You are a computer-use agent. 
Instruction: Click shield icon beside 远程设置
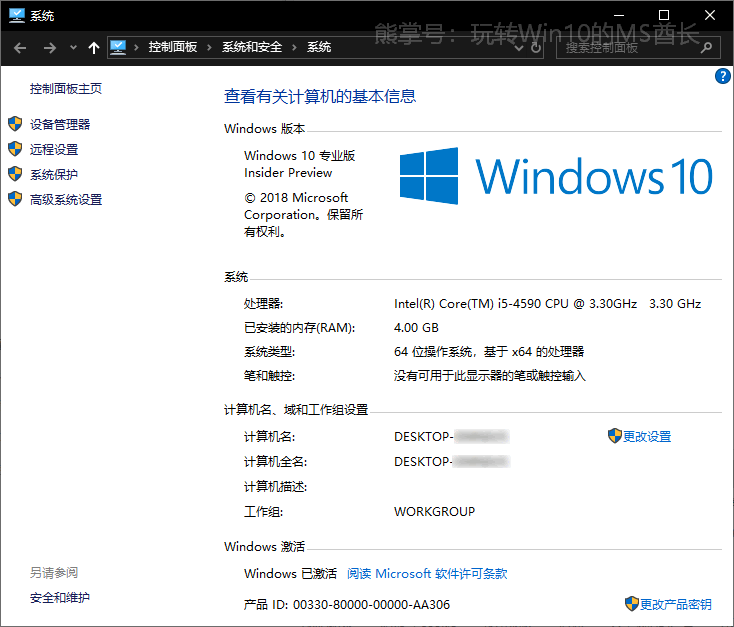15,149
